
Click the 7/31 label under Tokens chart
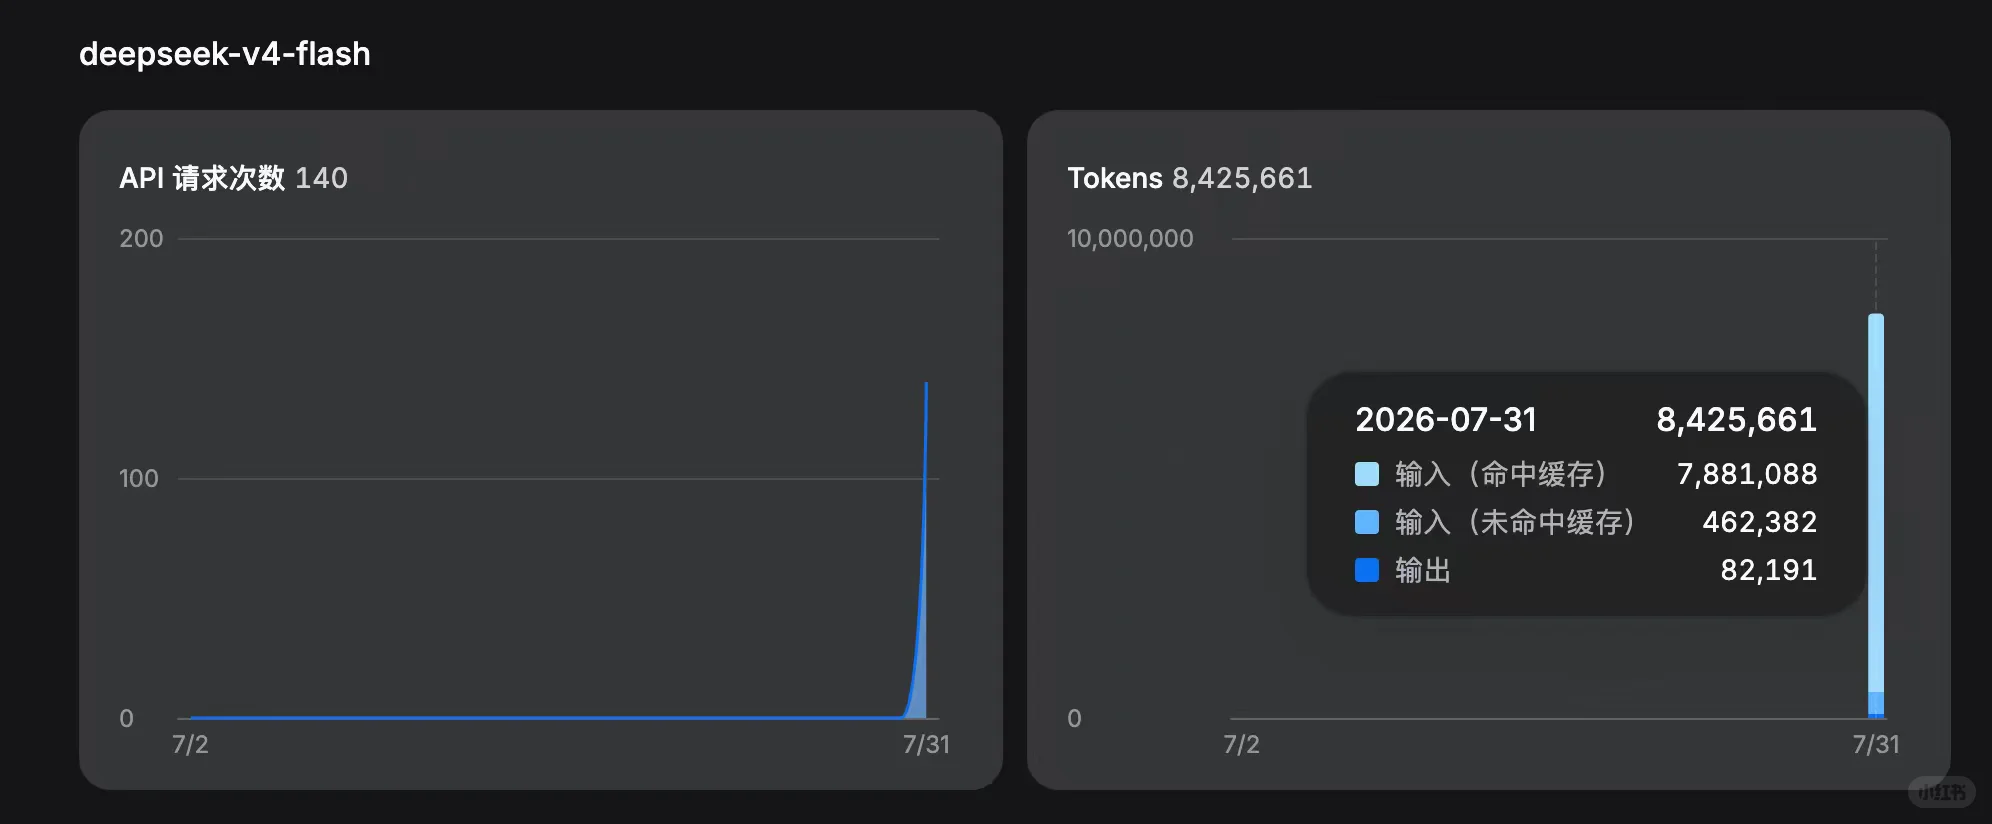1875,744
